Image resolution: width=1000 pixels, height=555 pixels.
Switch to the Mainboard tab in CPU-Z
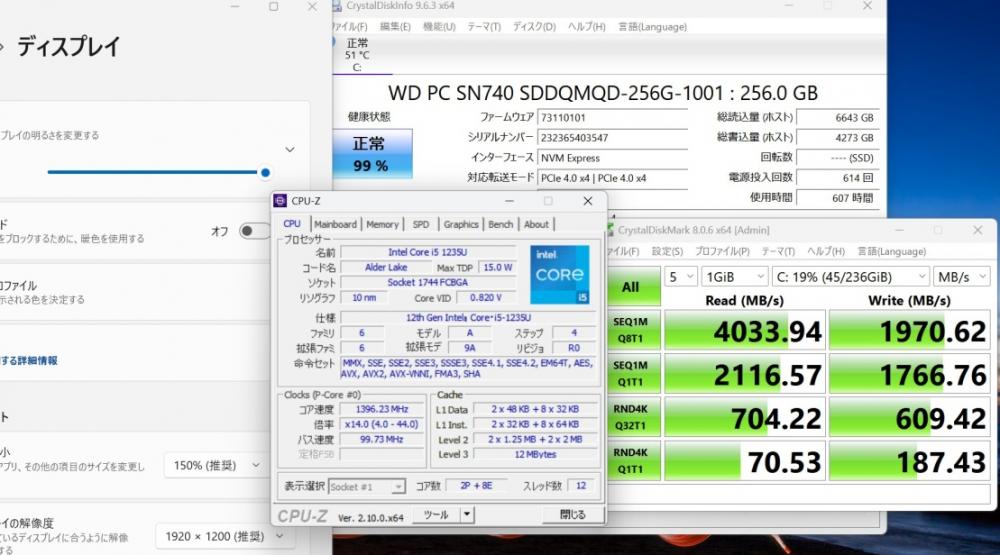(x=335, y=225)
